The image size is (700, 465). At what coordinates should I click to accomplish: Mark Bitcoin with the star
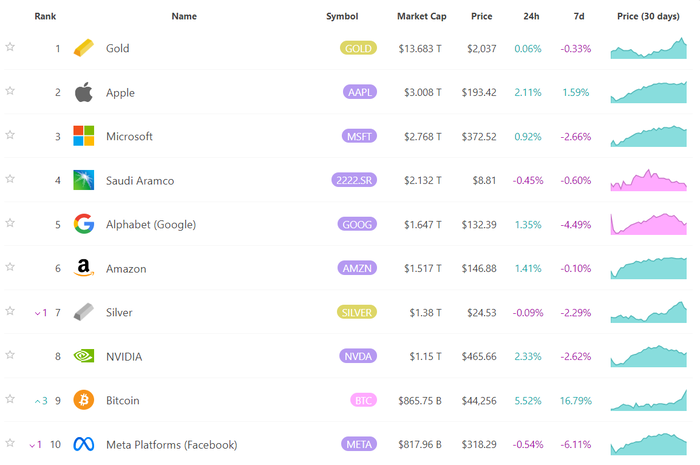click(x=10, y=399)
